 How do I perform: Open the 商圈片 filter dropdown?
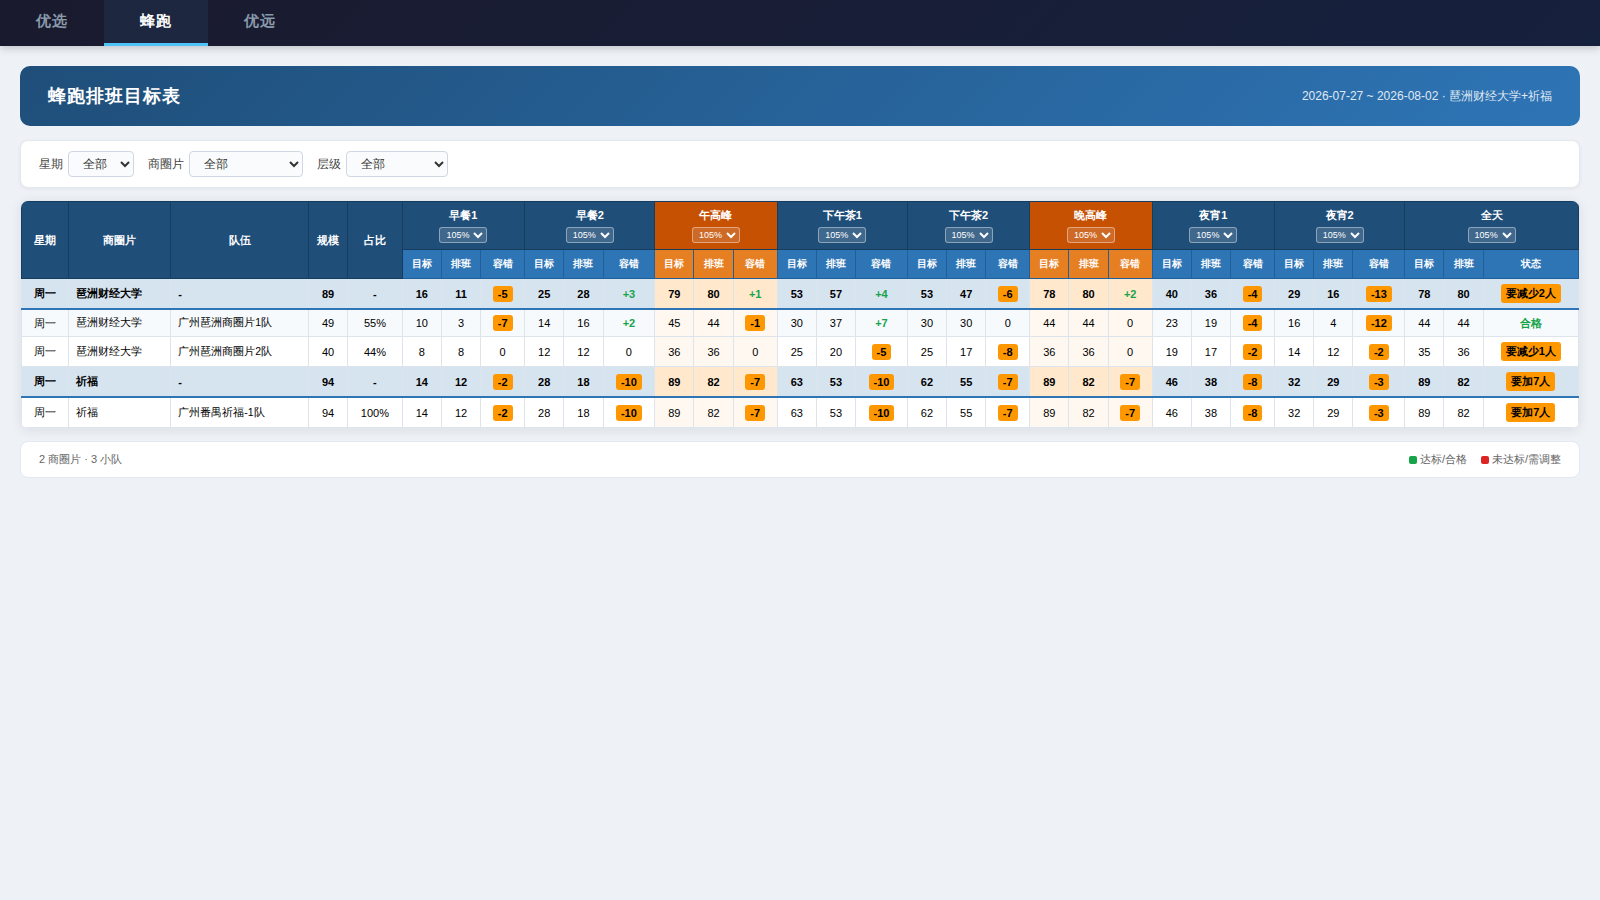(246, 164)
